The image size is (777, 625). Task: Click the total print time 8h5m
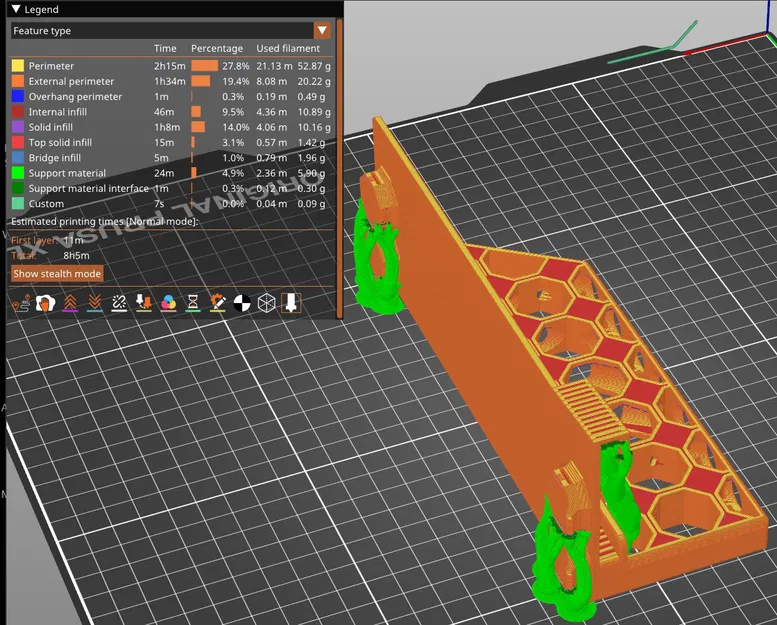(x=76, y=256)
